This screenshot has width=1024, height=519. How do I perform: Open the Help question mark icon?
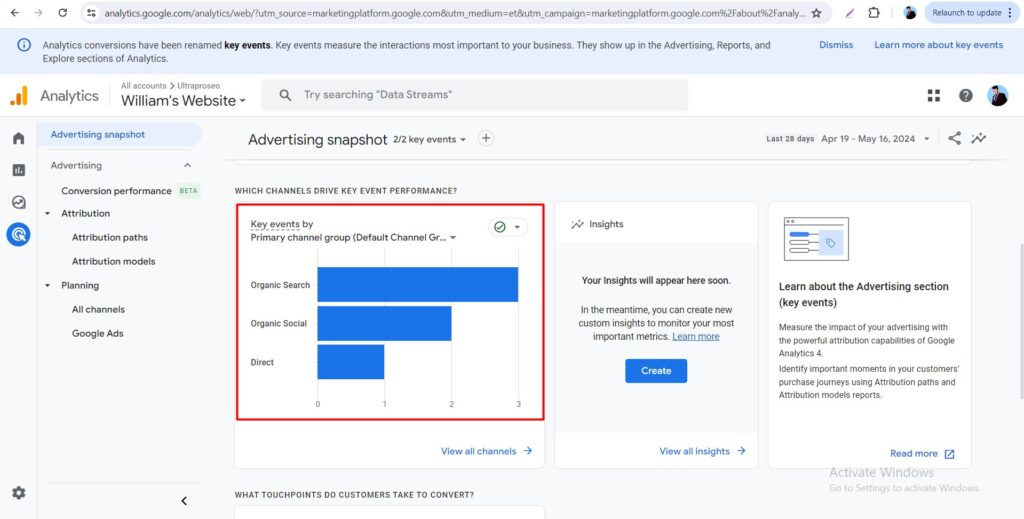coord(965,96)
